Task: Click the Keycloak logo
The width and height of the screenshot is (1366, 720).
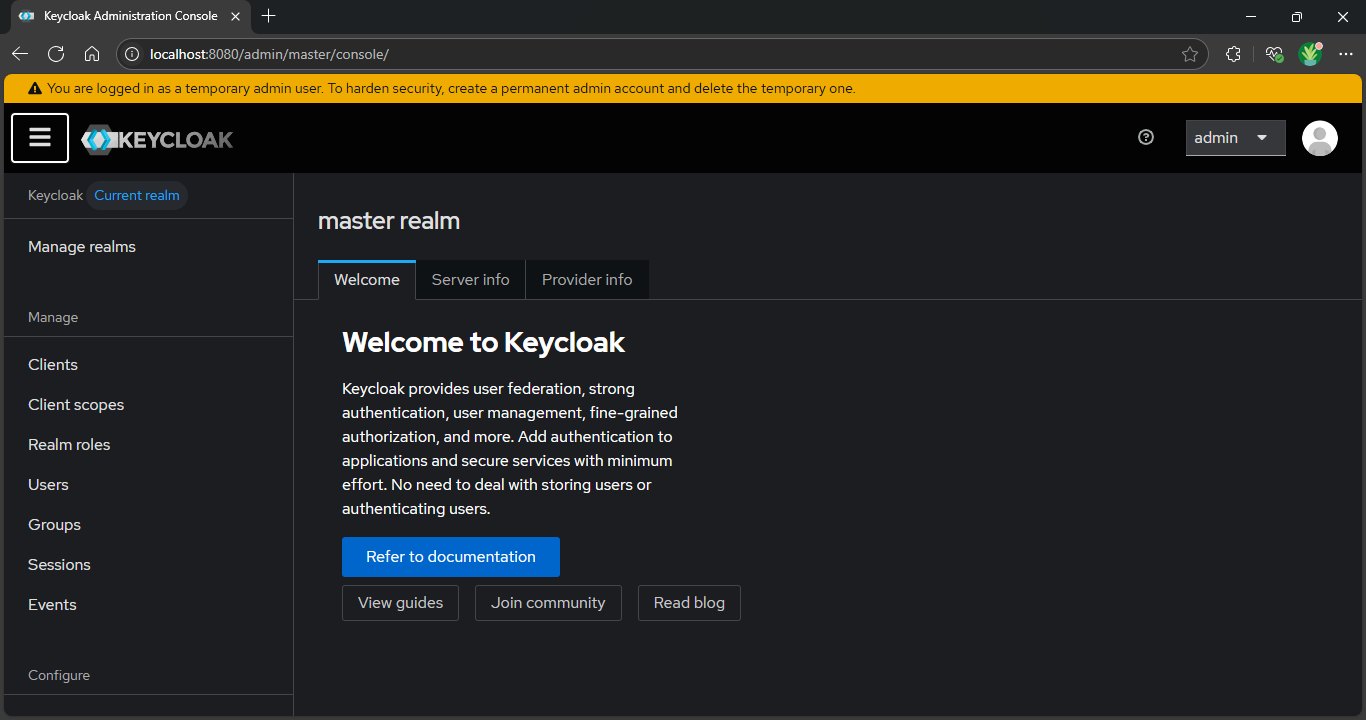Action: [157, 139]
